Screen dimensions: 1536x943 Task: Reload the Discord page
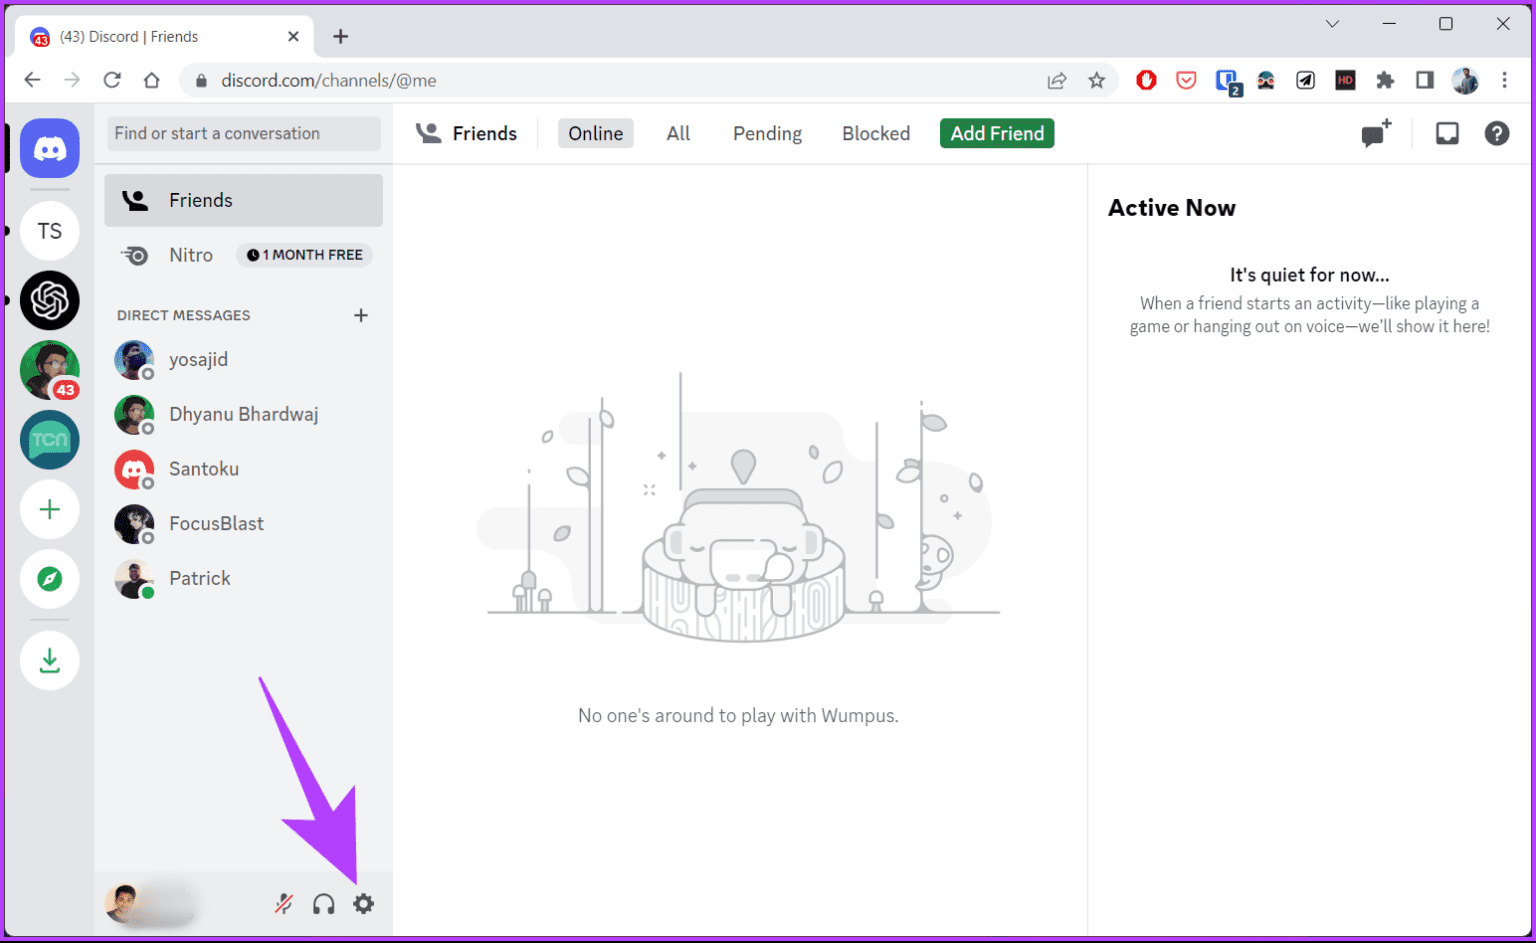pyautogui.click(x=112, y=80)
